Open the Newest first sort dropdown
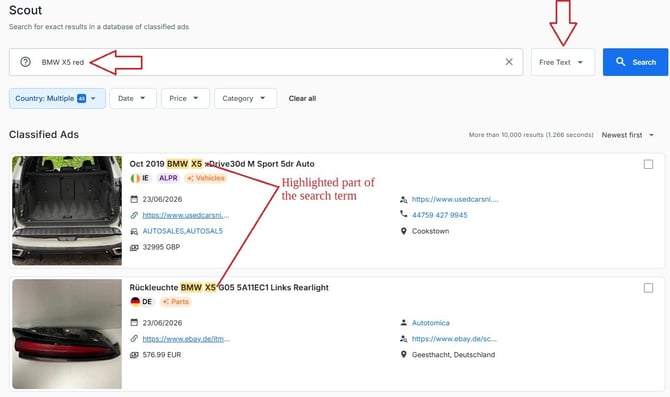Image resolution: width=670 pixels, height=397 pixels. click(x=628, y=135)
